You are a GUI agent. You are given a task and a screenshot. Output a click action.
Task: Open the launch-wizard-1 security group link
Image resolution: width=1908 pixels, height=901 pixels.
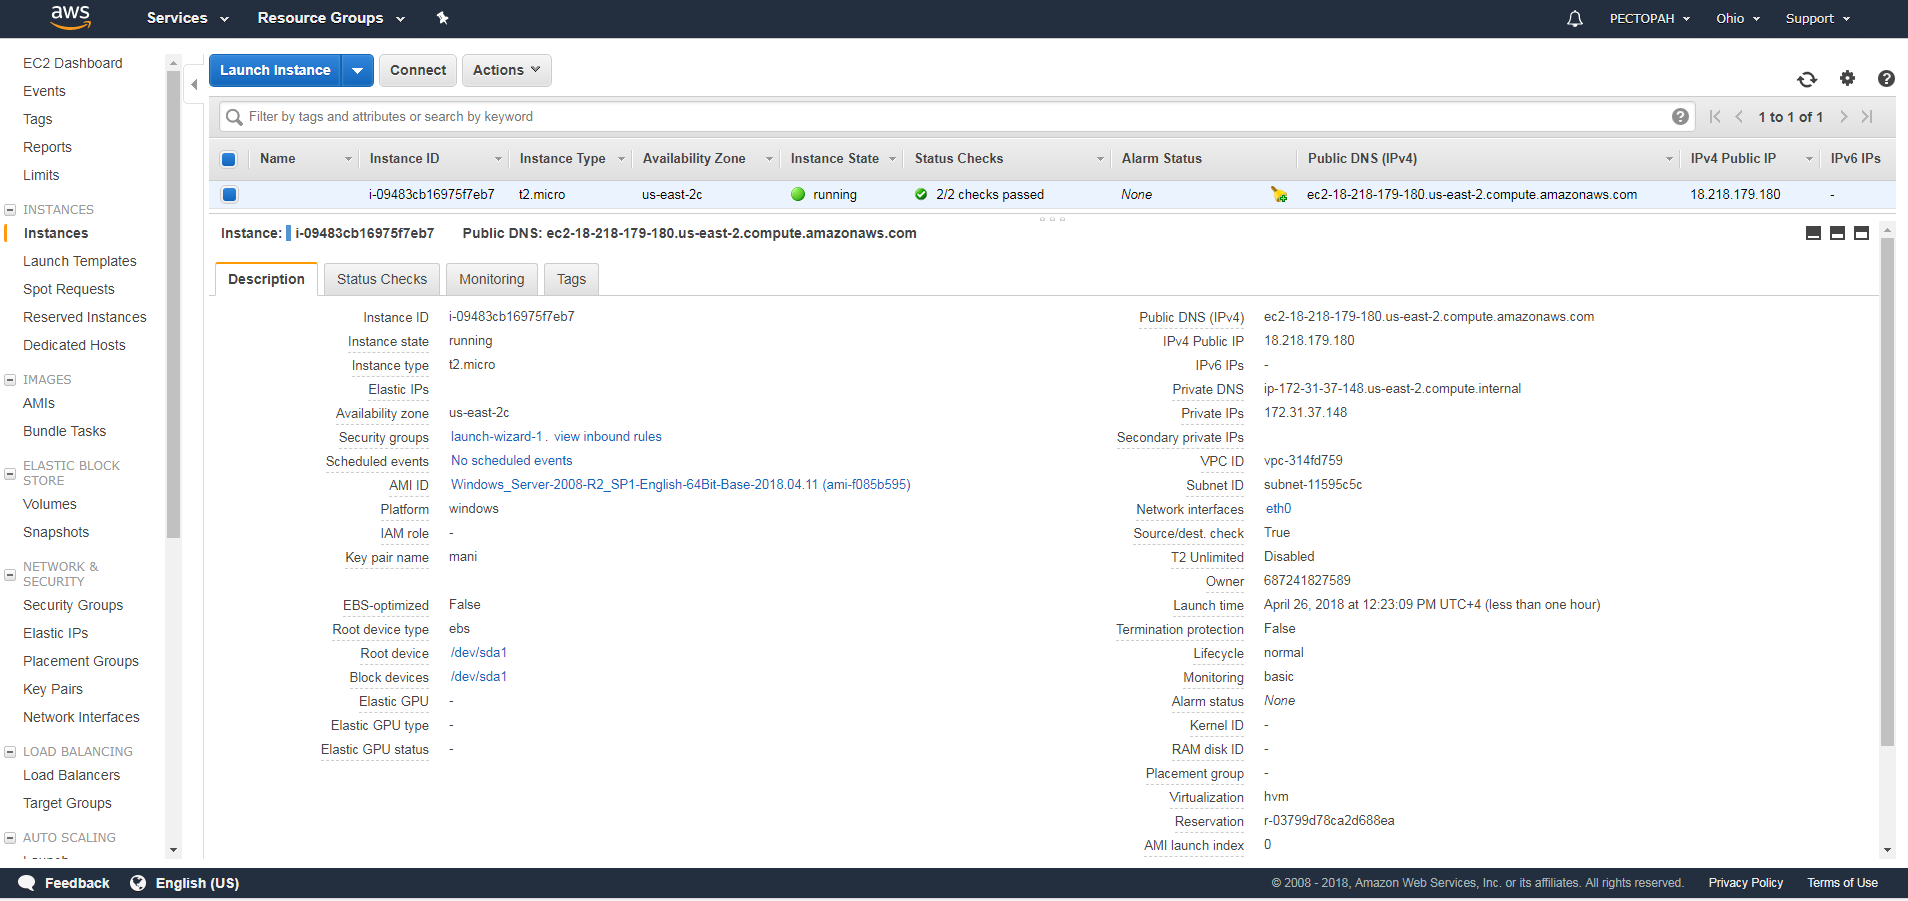pyautogui.click(x=496, y=437)
